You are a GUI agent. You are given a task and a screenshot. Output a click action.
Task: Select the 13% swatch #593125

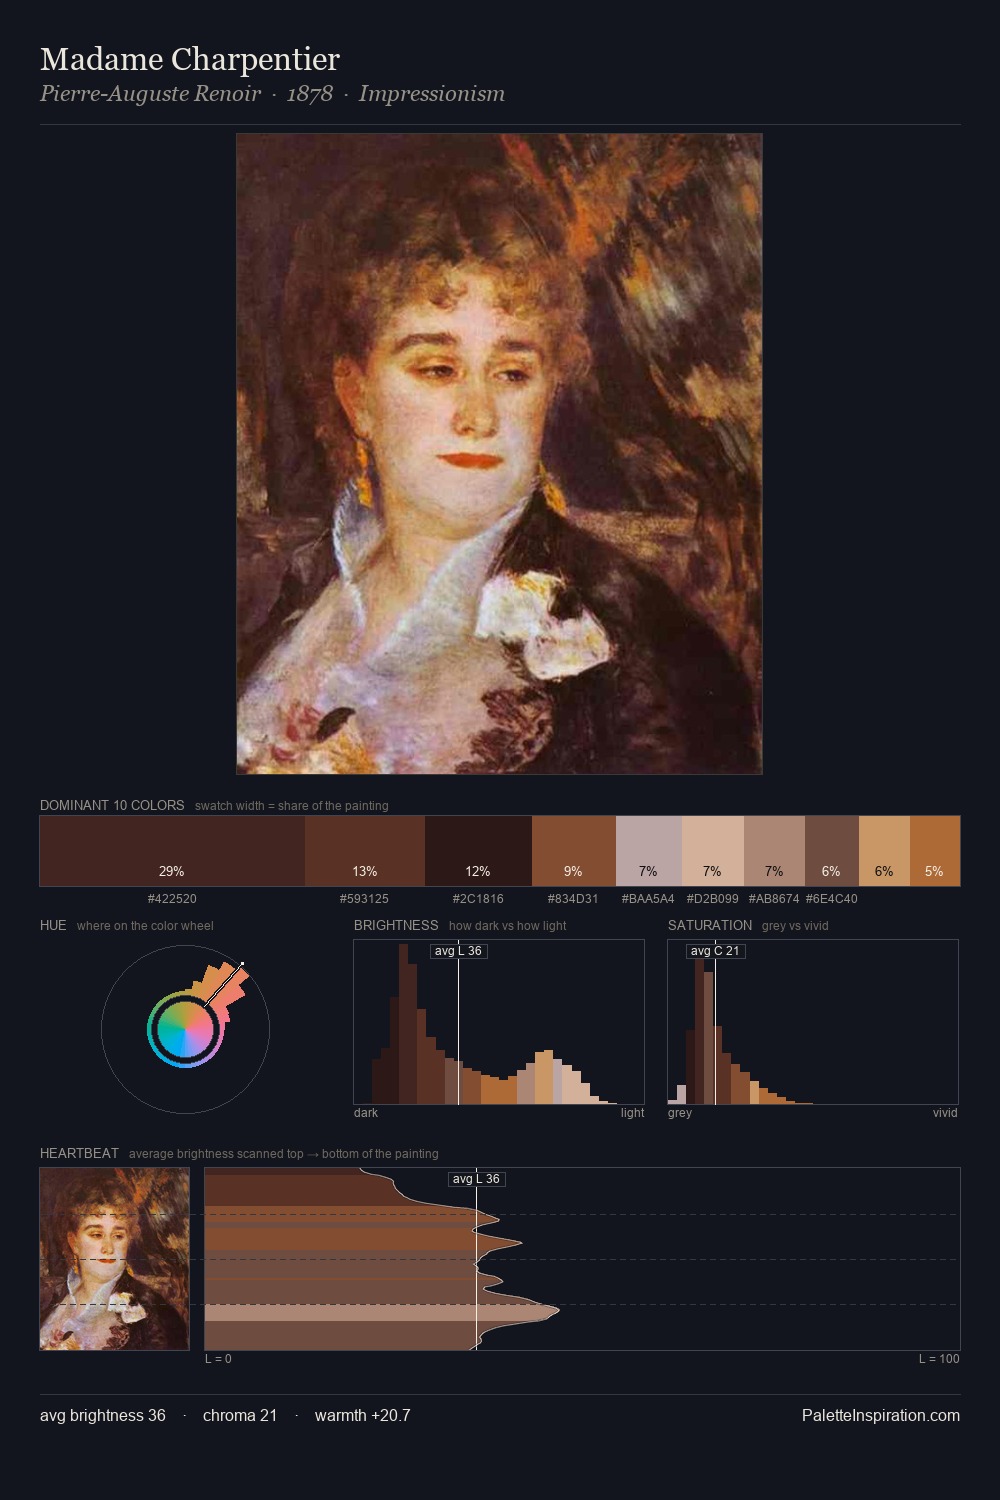(x=365, y=851)
